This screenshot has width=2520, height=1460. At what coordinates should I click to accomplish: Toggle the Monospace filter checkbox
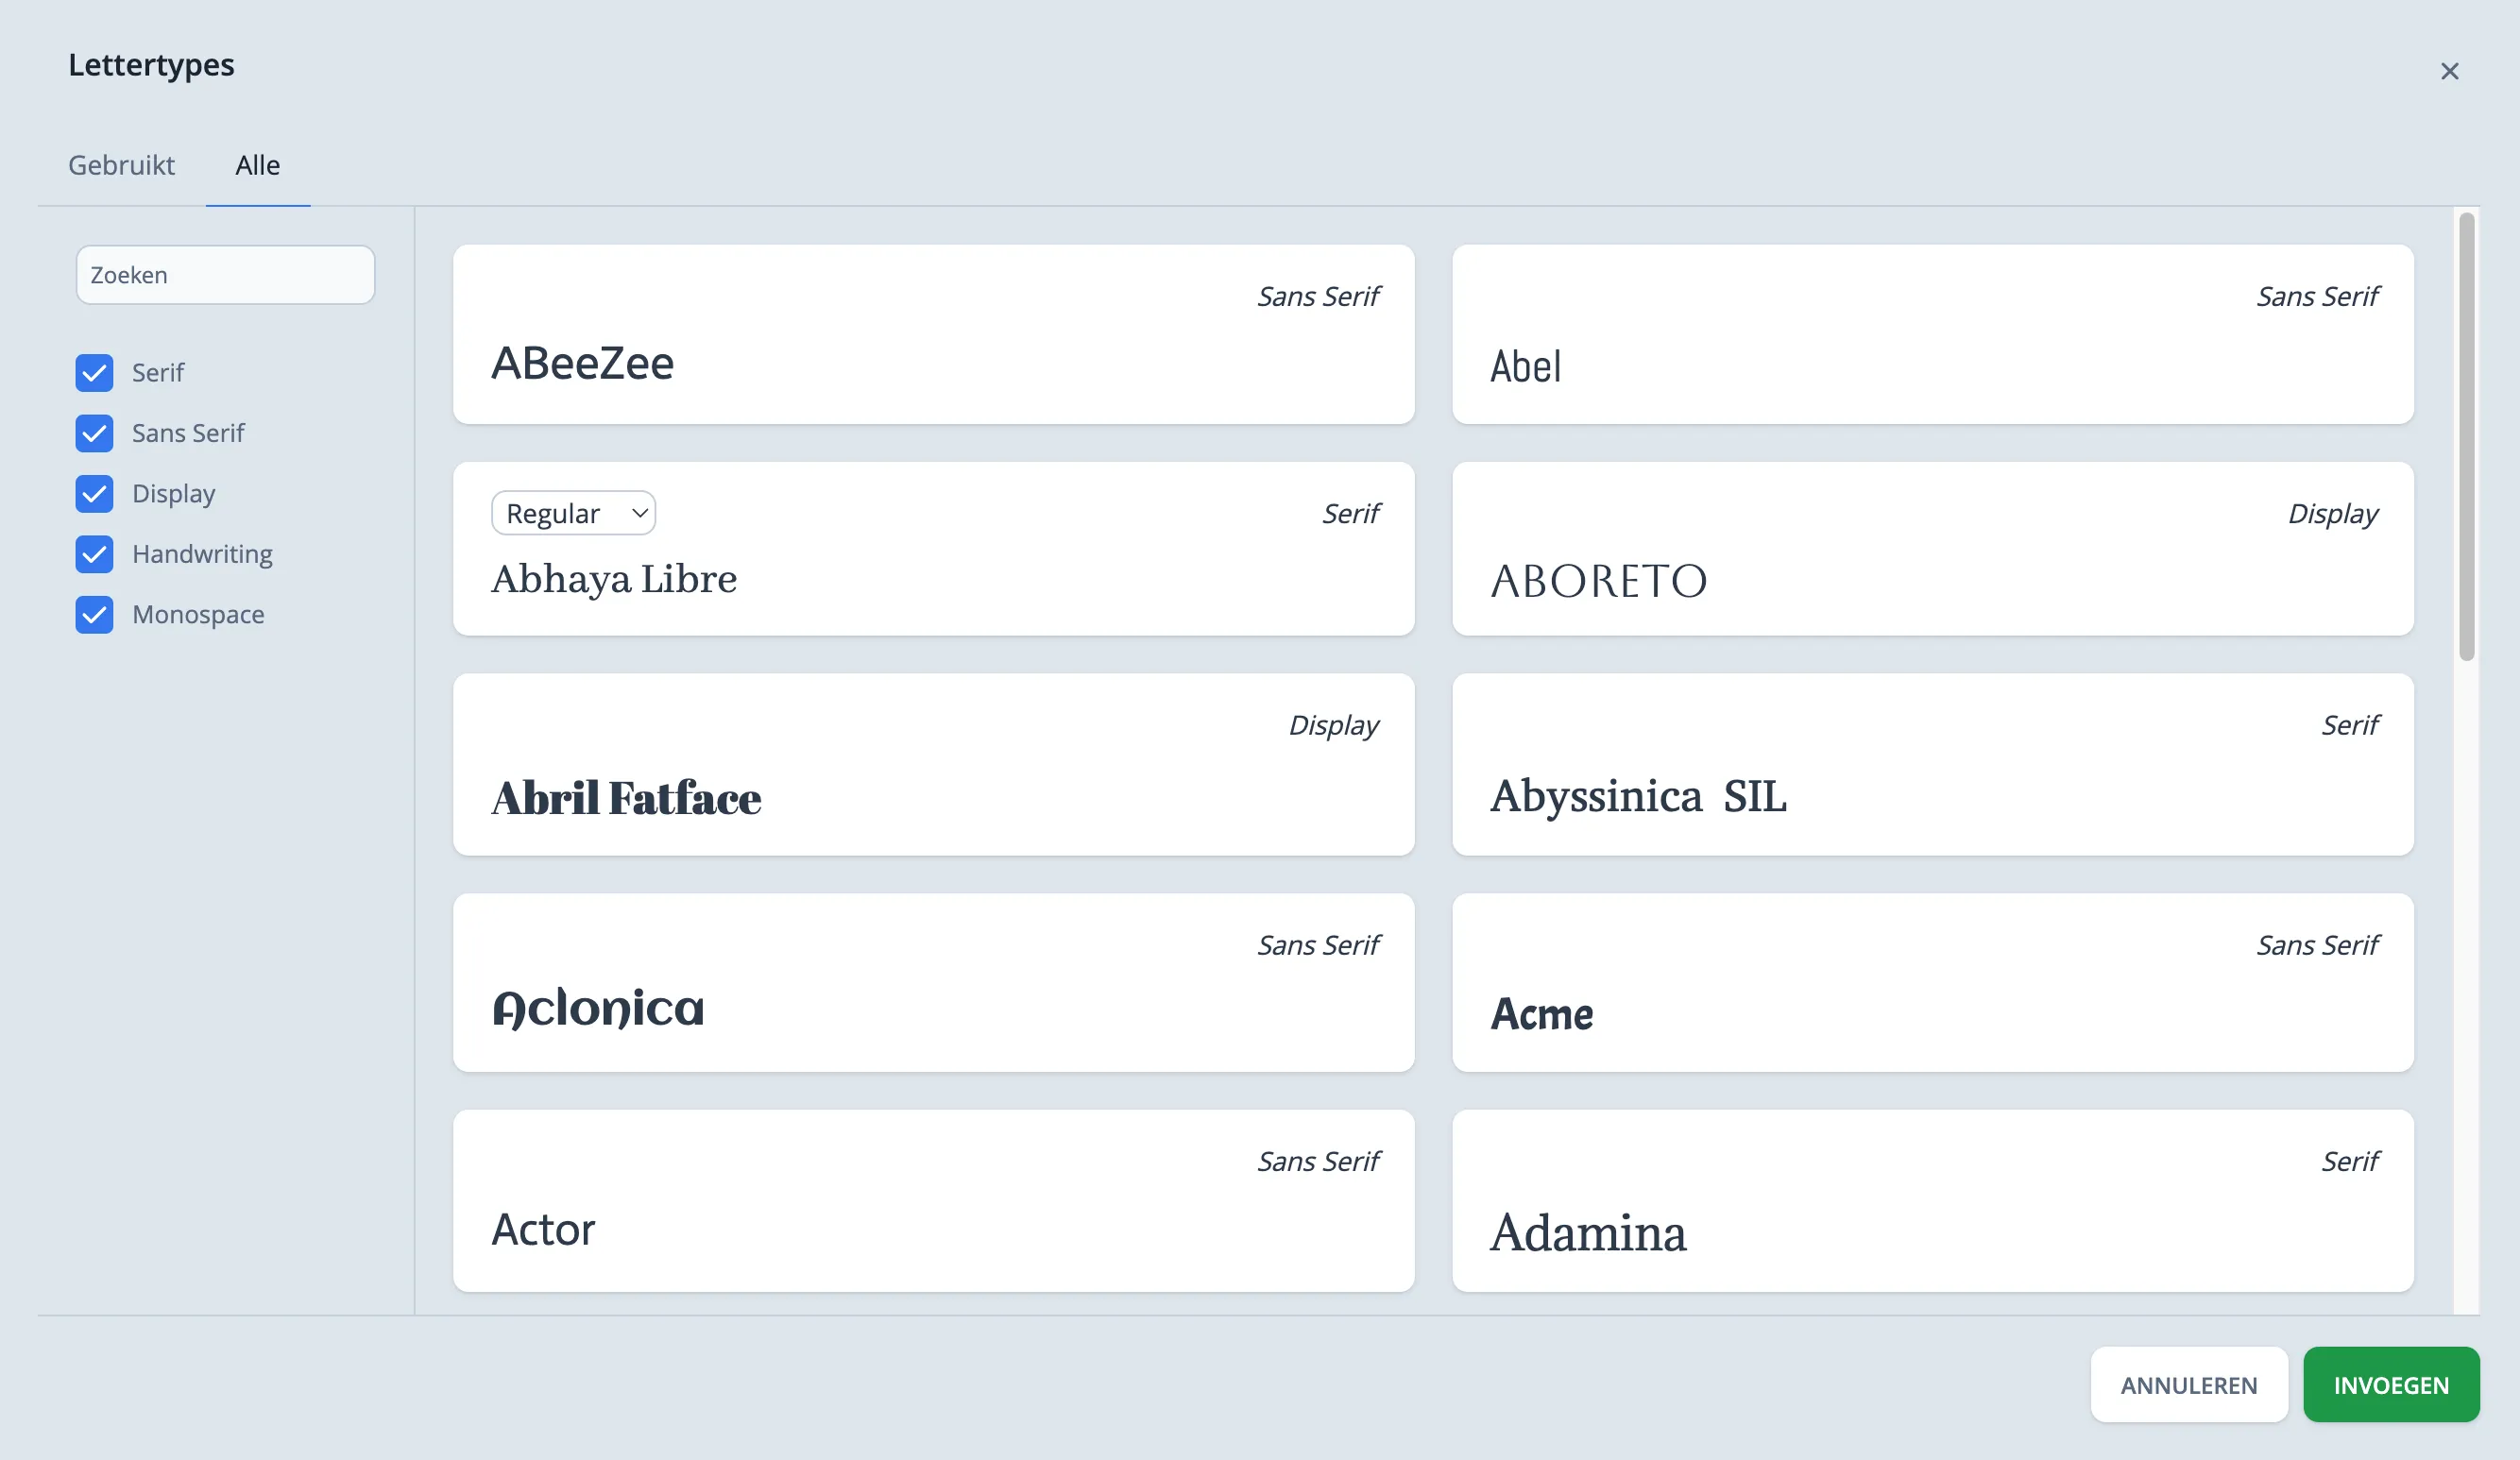[x=94, y=615]
